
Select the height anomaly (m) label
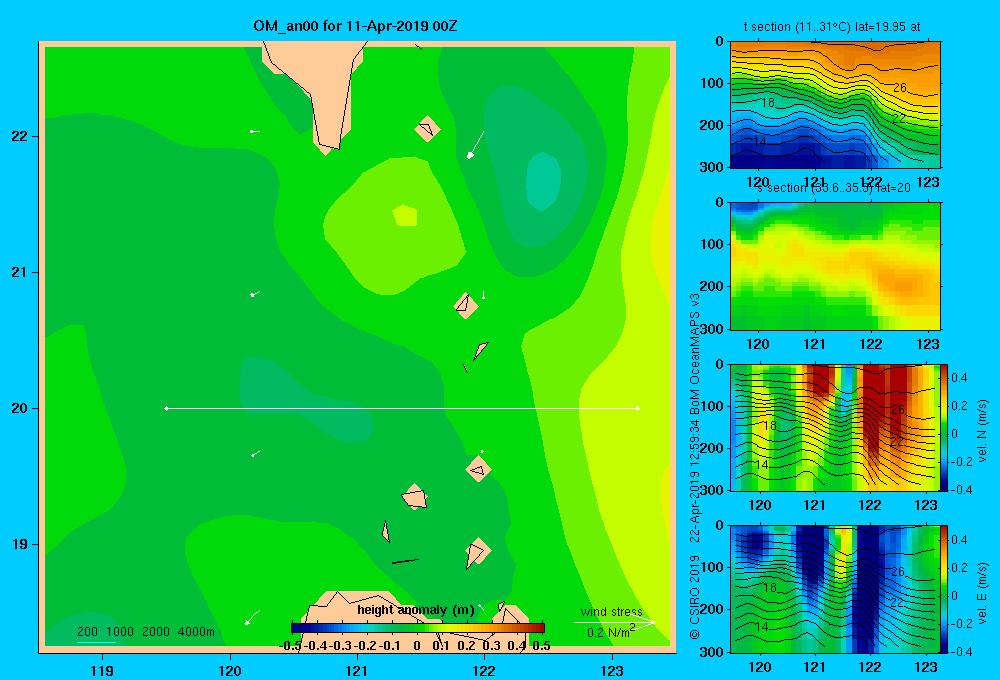point(416,610)
